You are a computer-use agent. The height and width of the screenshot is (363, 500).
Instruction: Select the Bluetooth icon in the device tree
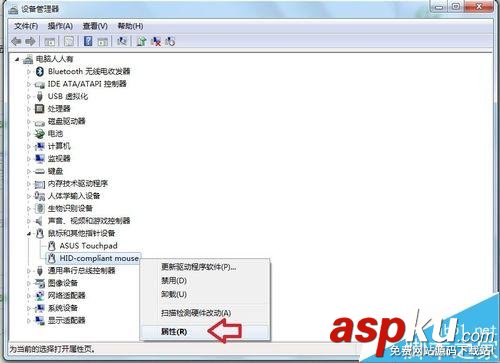click(x=40, y=71)
